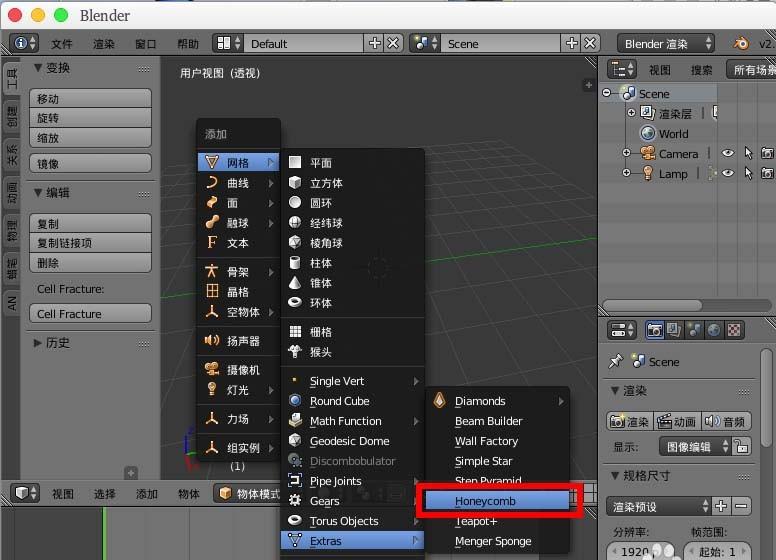Open the World properties tab
776x560 pixels.
pyautogui.click(x=714, y=330)
